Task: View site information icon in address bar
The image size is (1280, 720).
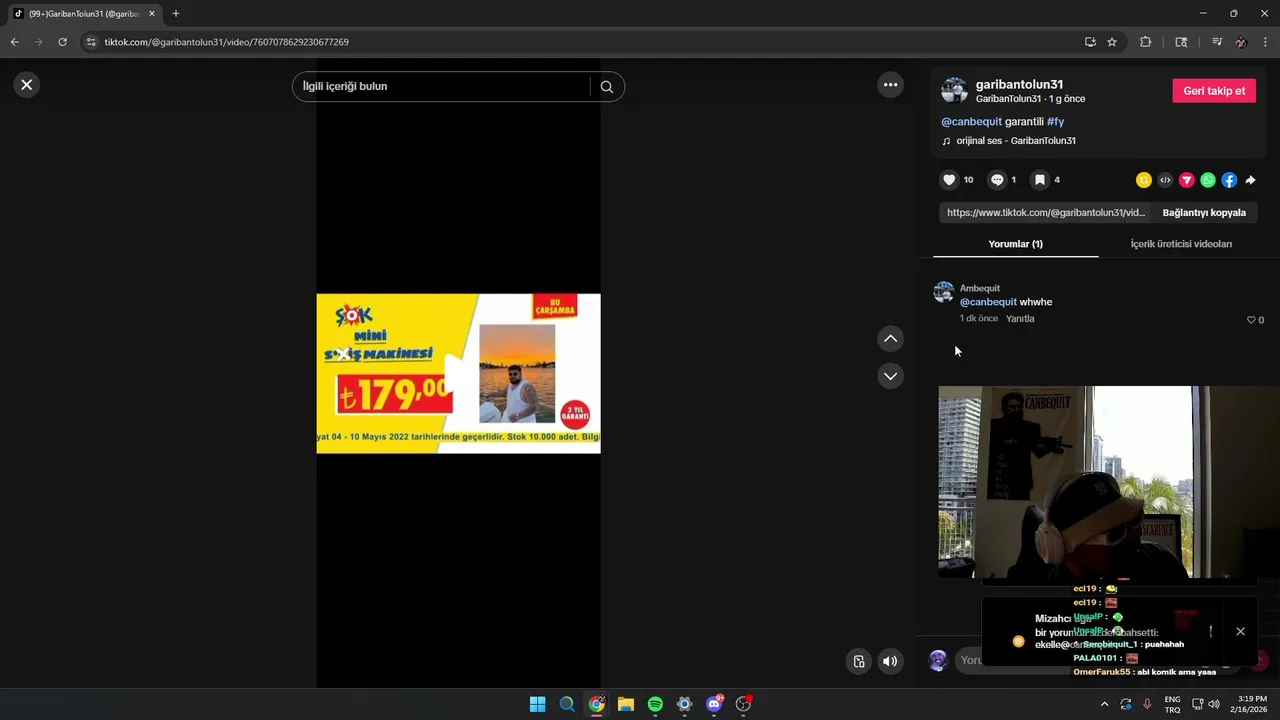Action: pos(91,42)
